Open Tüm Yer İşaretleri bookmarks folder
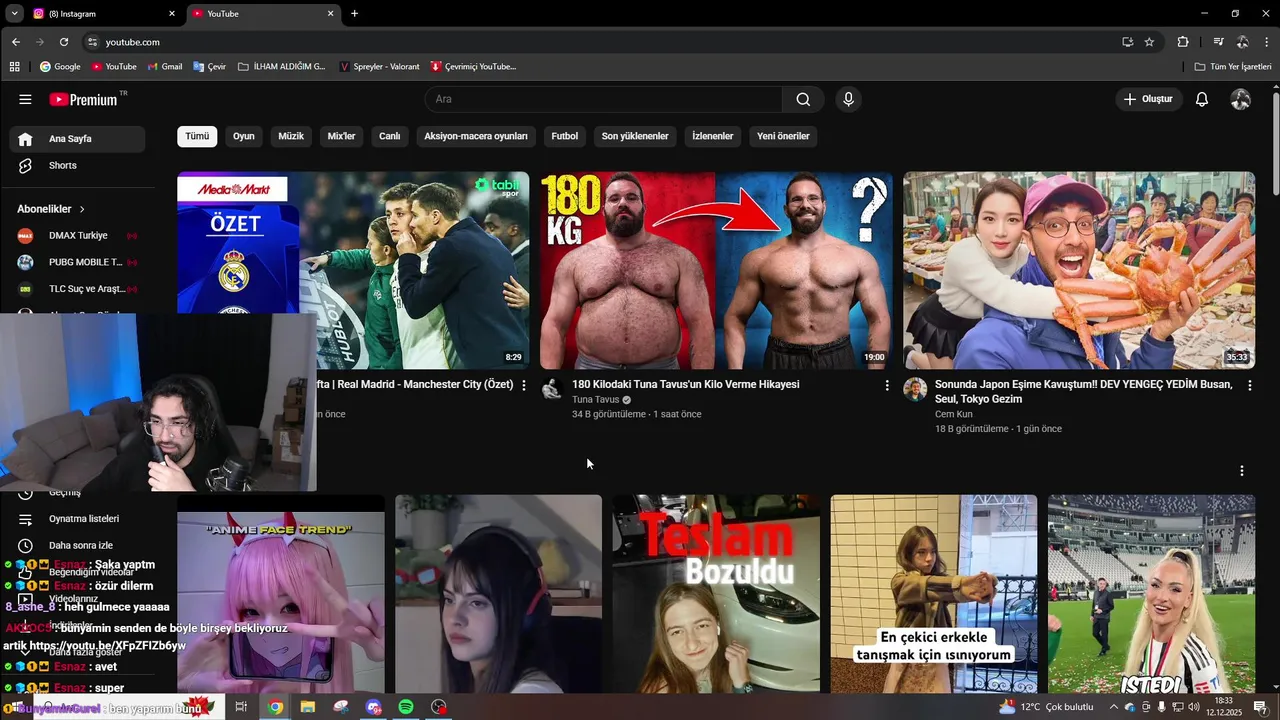 [1233, 67]
